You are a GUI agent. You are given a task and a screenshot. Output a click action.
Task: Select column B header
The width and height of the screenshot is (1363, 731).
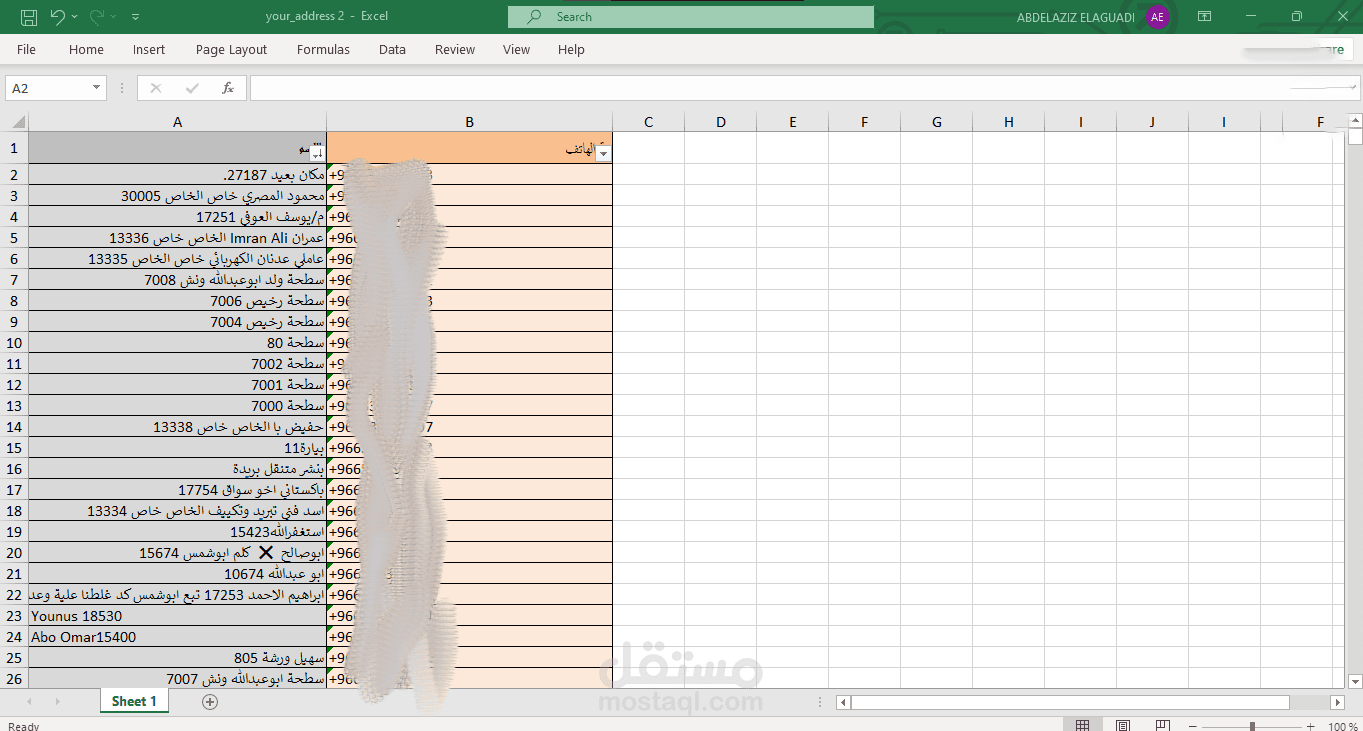click(469, 122)
